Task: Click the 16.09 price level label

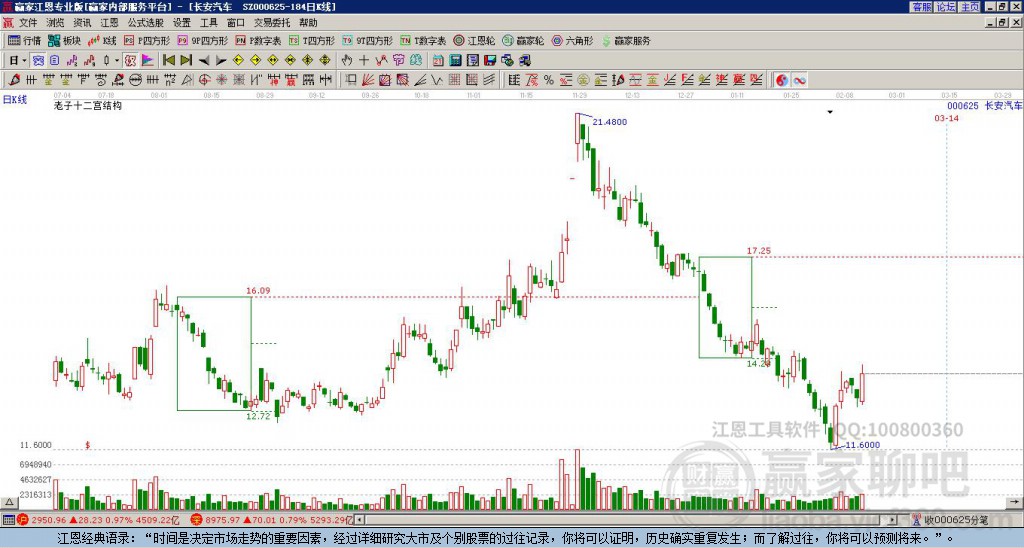Action: tap(258, 291)
